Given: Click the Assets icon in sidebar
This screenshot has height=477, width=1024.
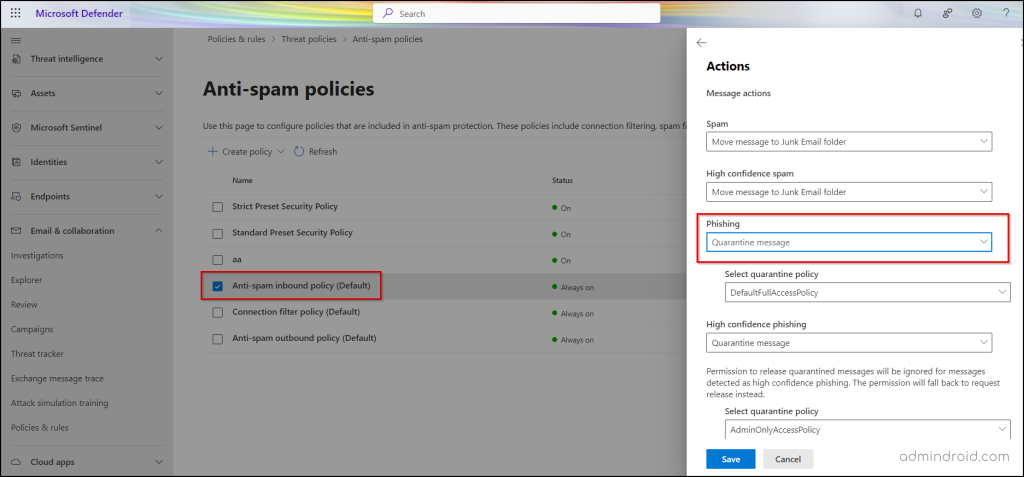Looking at the screenshot, I should click(x=16, y=93).
